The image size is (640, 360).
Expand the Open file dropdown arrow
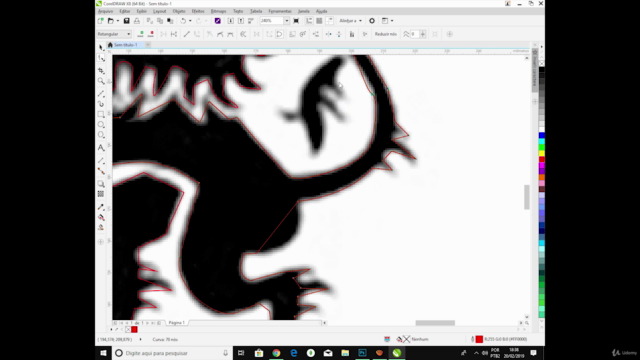click(118, 21)
